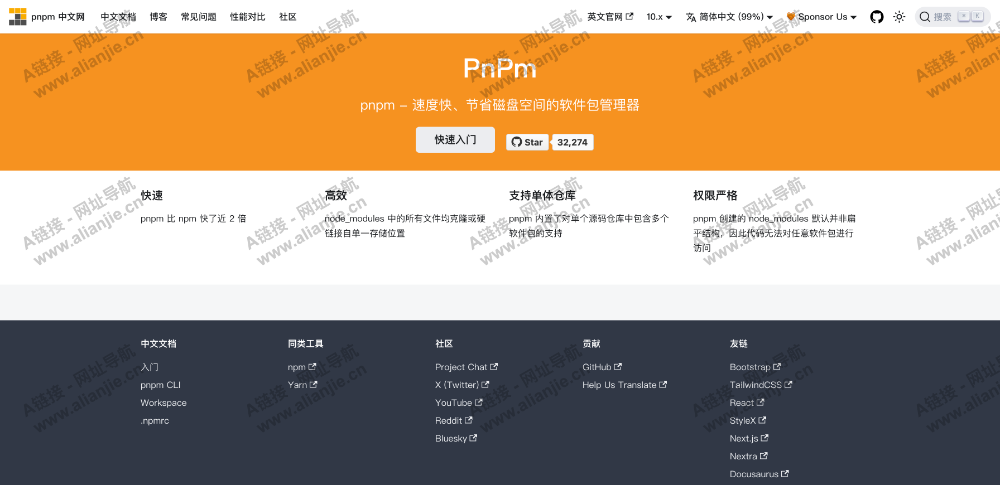Expand the 10.x version dropdown
This screenshot has width=1000, height=485.
point(659,17)
